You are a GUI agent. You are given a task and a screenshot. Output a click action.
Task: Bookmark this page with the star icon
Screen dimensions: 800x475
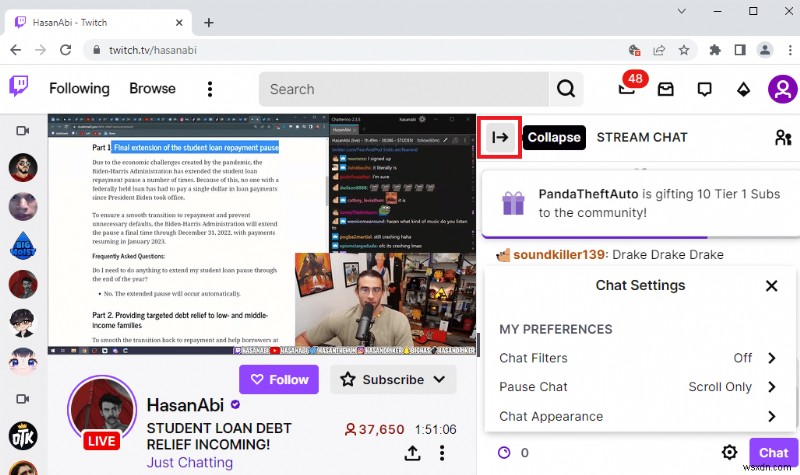tap(684, 50)
